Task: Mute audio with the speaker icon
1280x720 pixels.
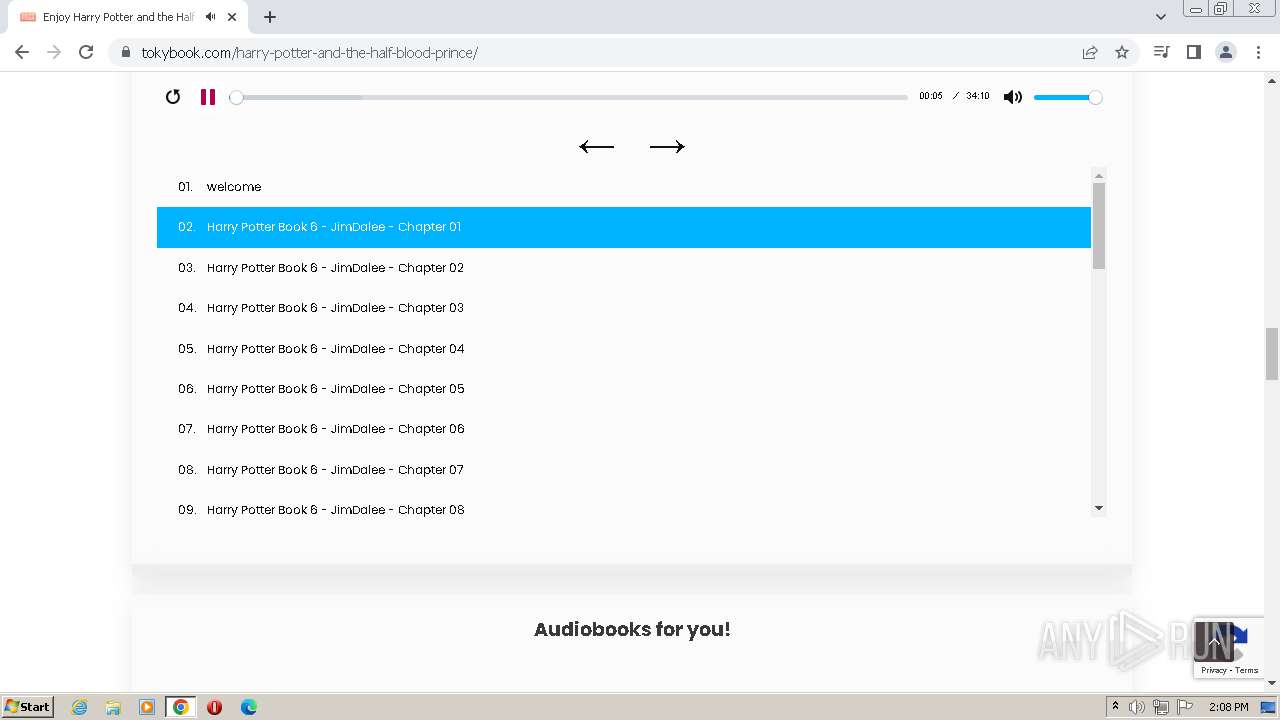Action: (x=1013, y=97)
